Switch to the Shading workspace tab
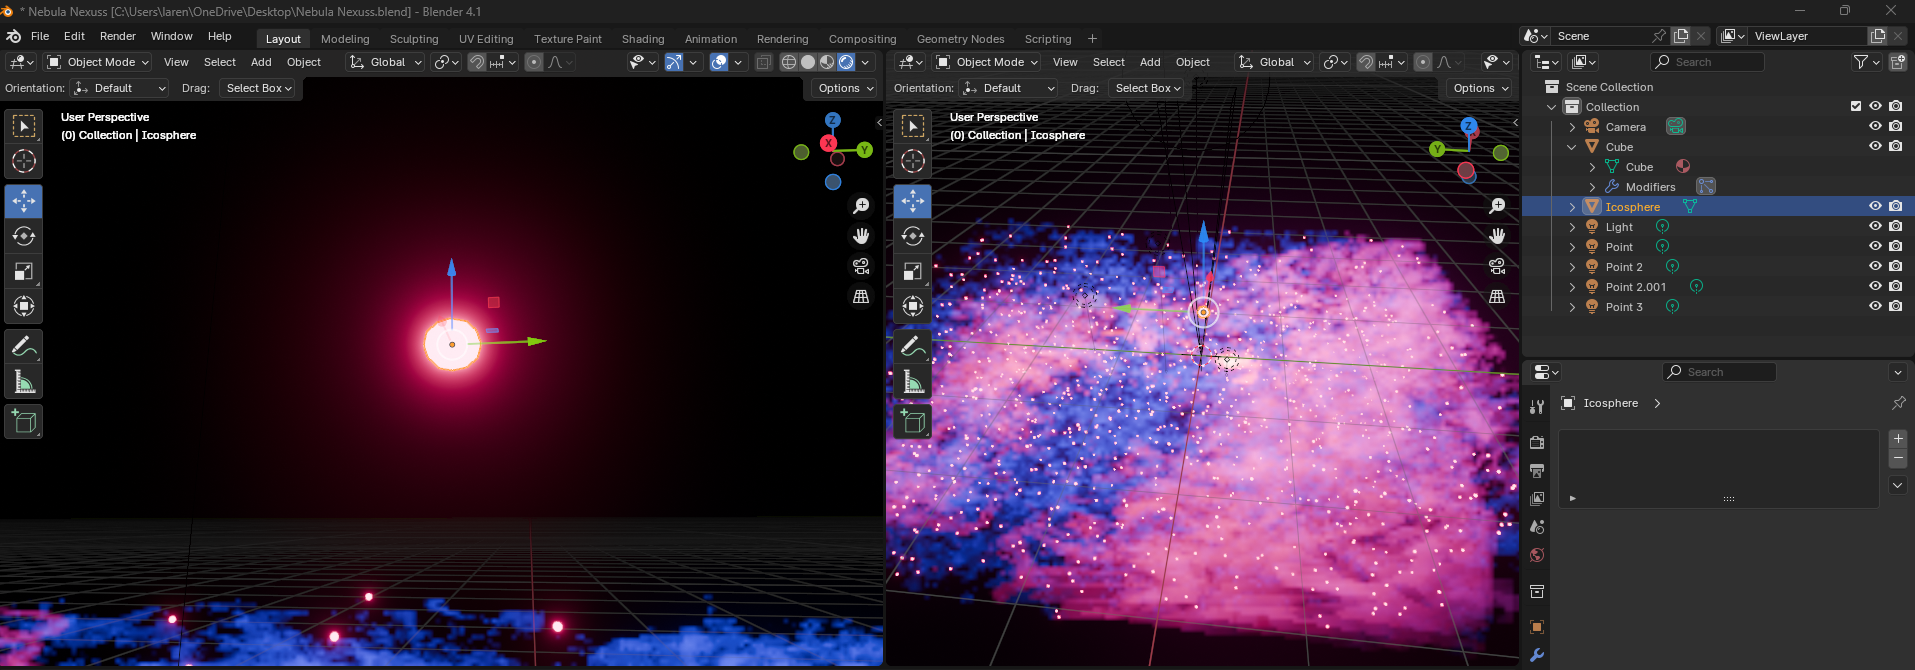 pyautogui.click(x=642, y=39)
